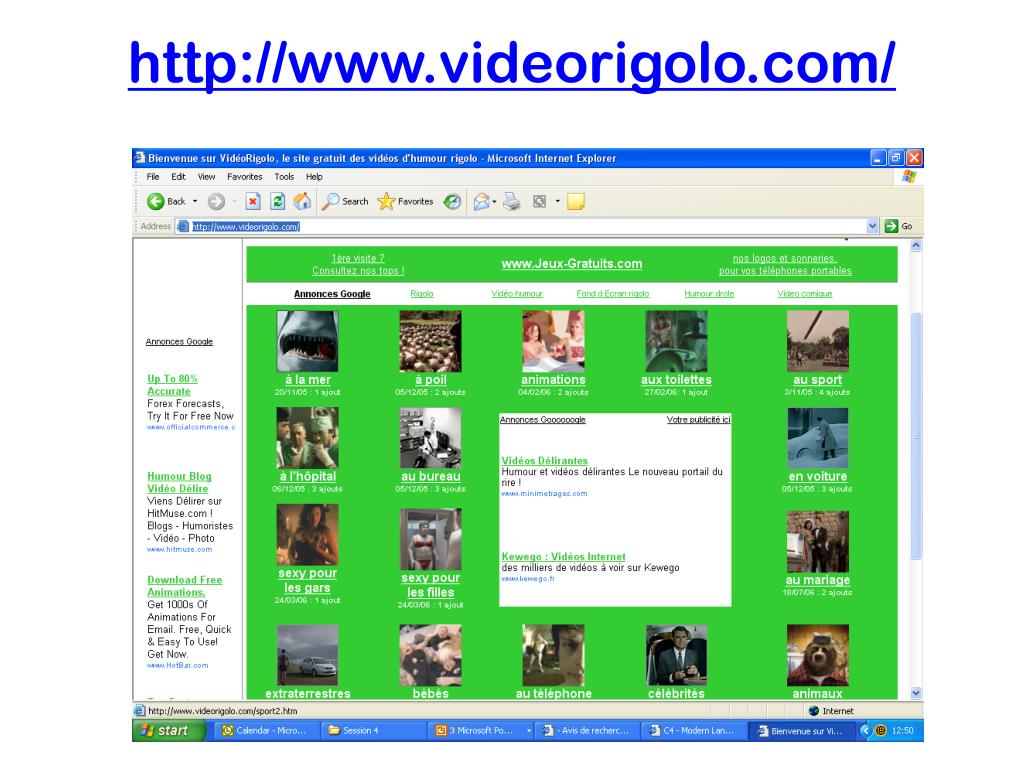
Task: Switch to 'Session 4' taskbar folder
Action: pos(374,731)
